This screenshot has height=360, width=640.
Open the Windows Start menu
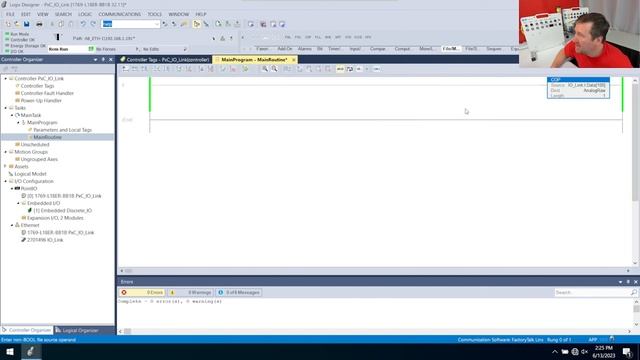[10, 351]
